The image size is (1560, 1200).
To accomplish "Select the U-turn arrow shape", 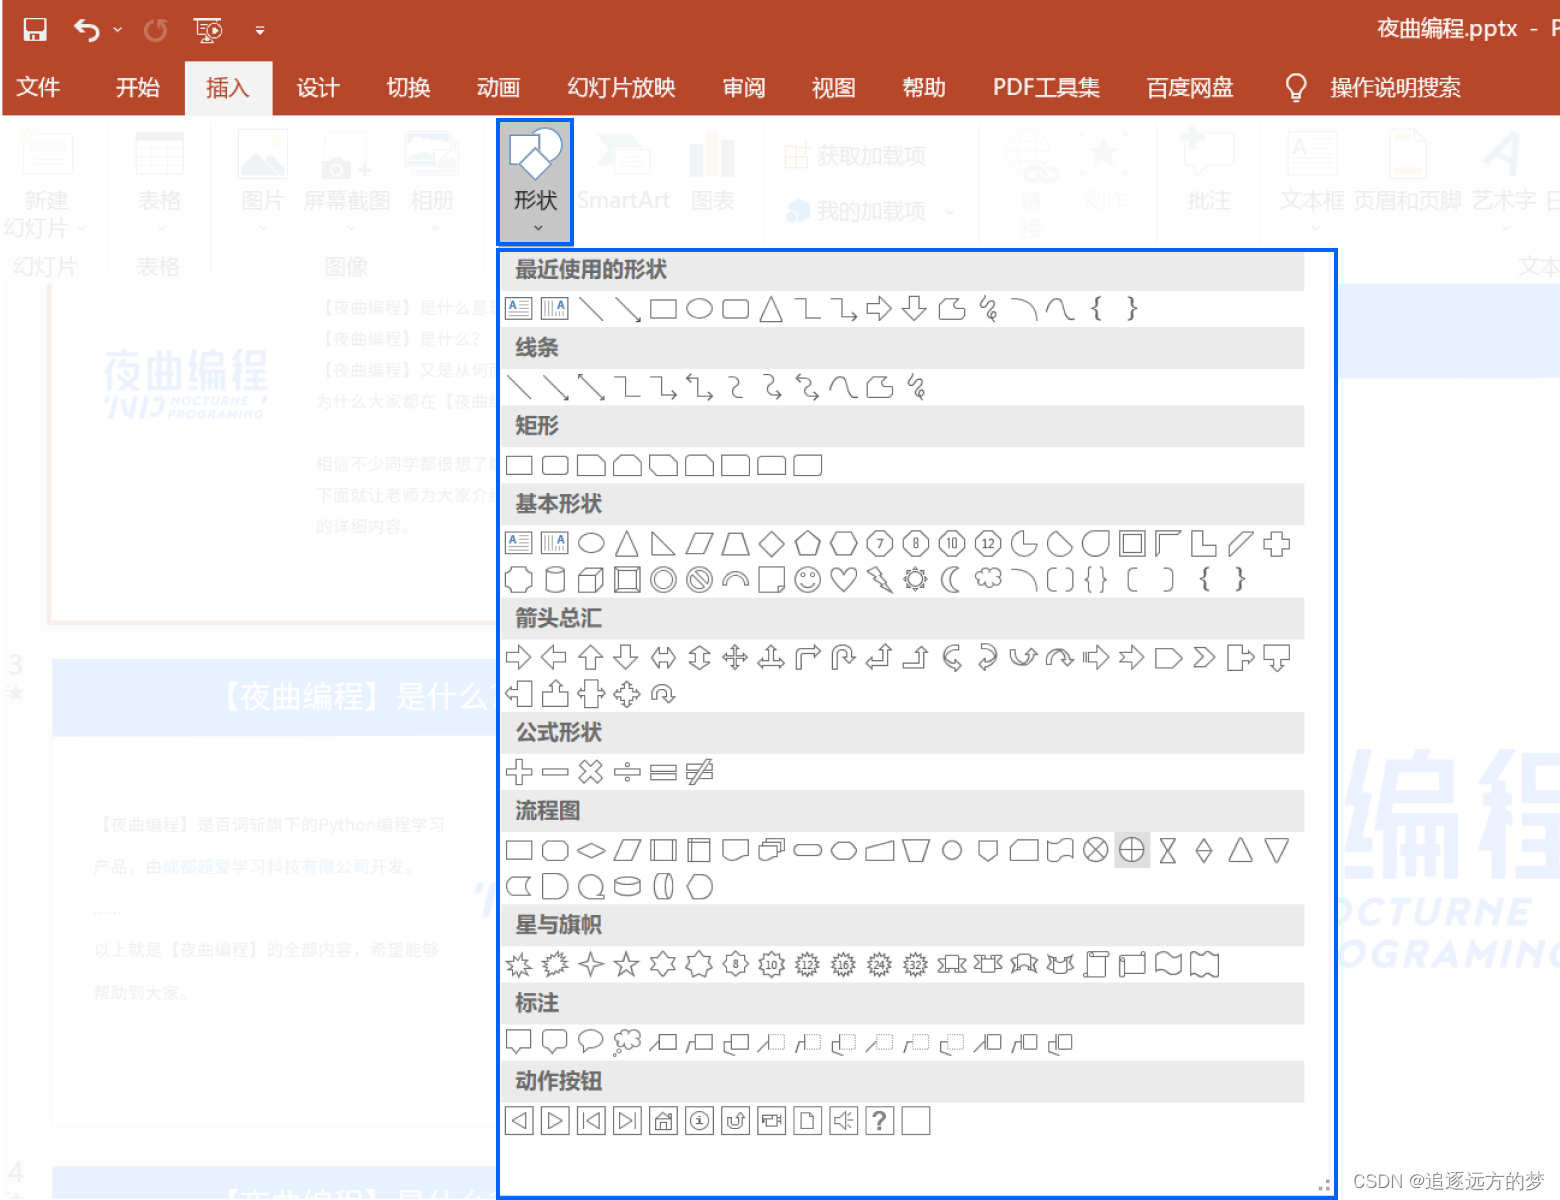I will point(843,657).
